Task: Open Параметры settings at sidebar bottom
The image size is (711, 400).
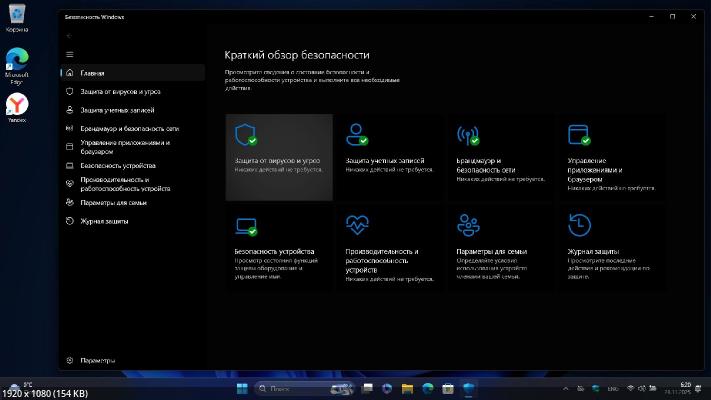Action: point(98,360)
